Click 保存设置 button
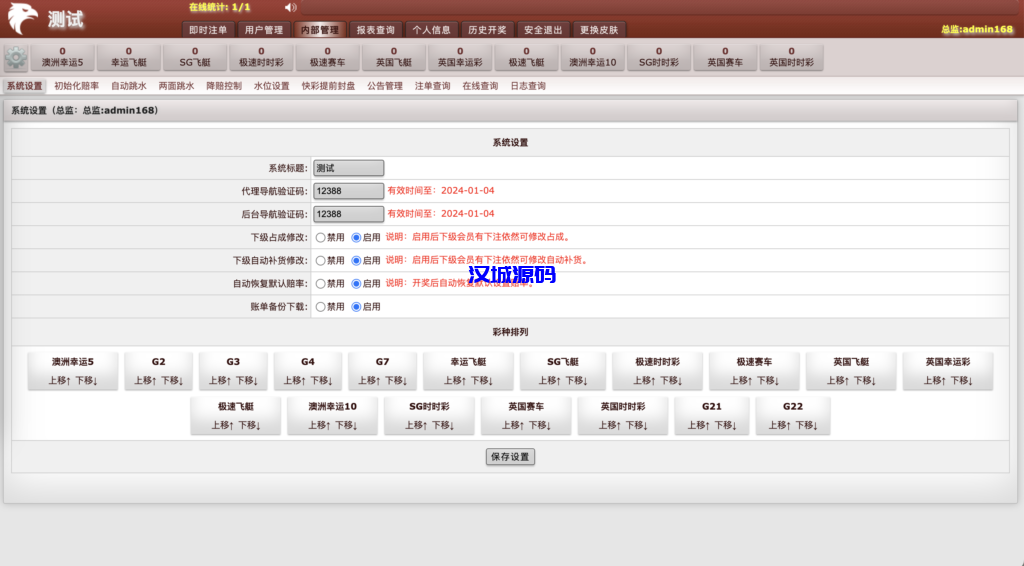The image size is (1024, 566). [510, 456]
